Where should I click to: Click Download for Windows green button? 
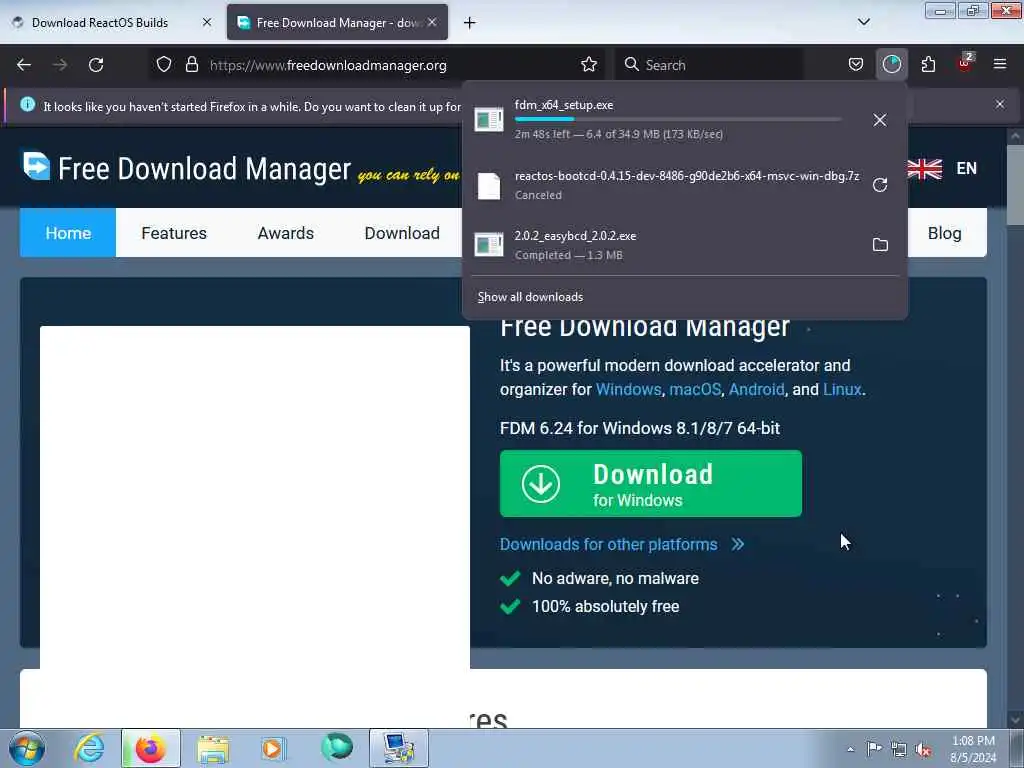tap(650, 484)
